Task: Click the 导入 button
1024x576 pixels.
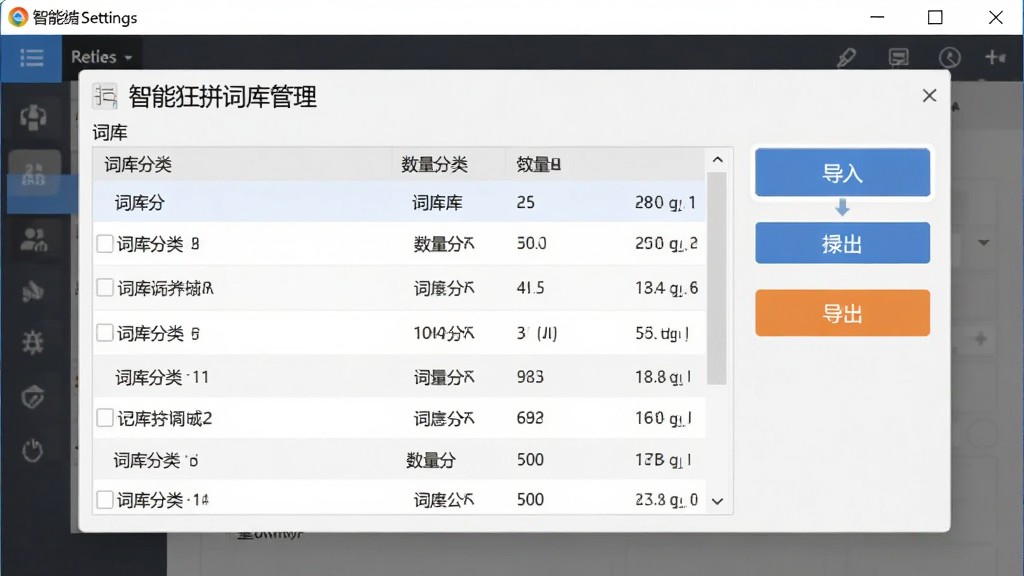Action: click(x=842, y=172)
